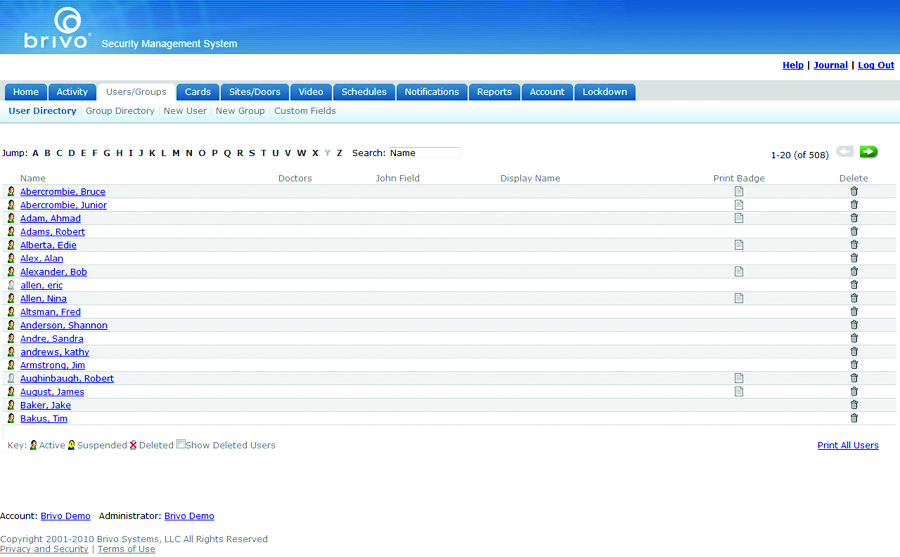
Task: Open Custom Fields submenu item
Action: 305,111
